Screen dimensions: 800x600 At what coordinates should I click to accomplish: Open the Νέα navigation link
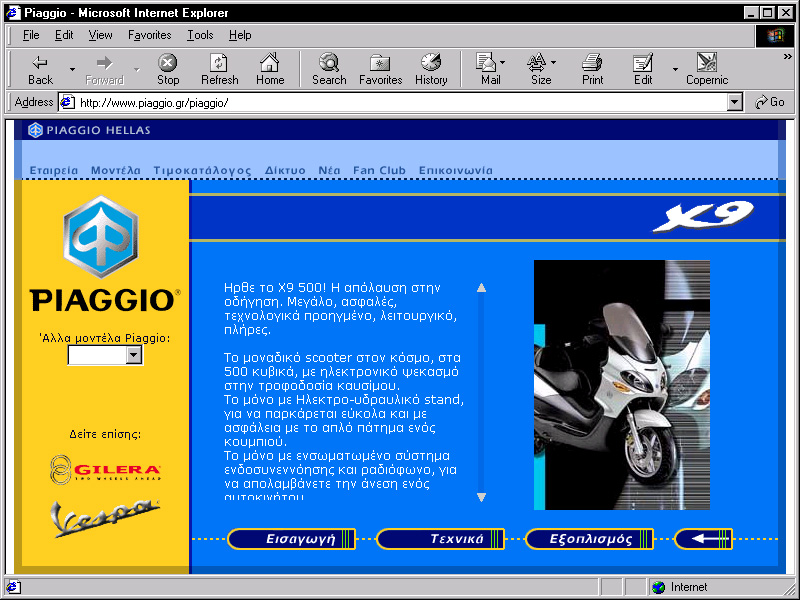click(x=329, y=170)
